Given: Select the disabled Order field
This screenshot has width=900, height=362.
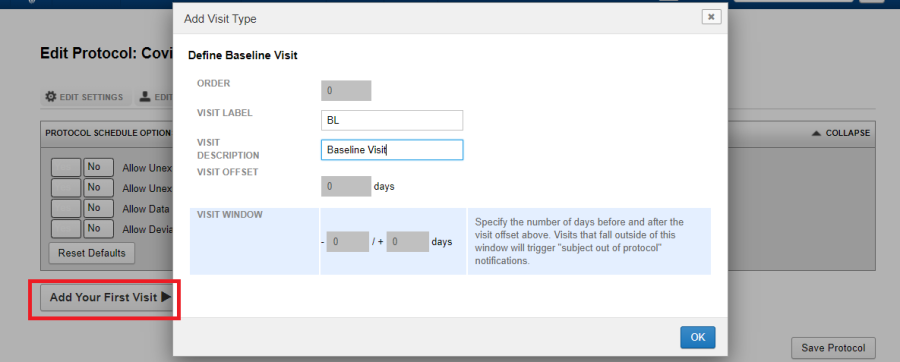Looking at the screenshot, I should (346, 91).
